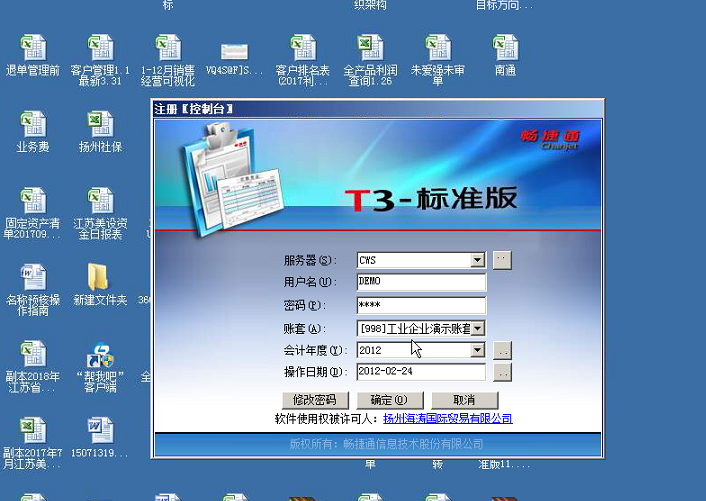The width and height of the screenshot is (706, 501).
Task: Click the 修改密码 button
Action: pos(315,400)
